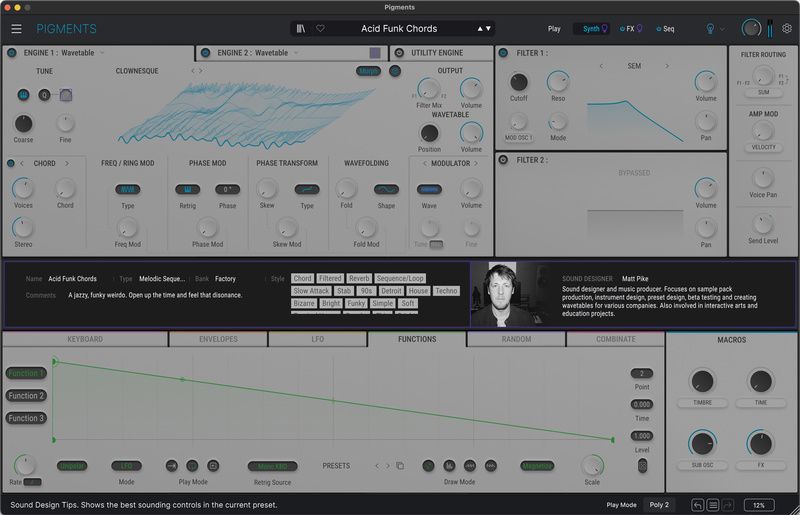800x515 pixels.
Task: Toggle the Seq power icon in header
Action: tap(659, 29)
